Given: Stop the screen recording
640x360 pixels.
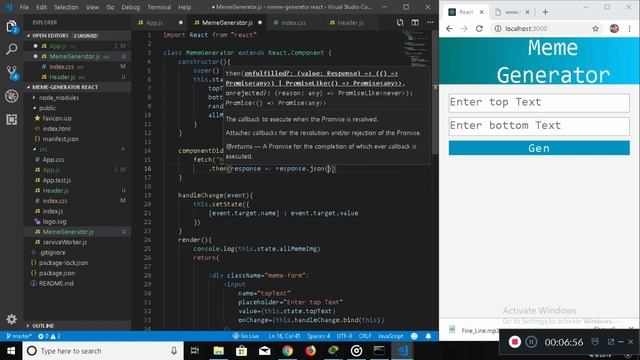Looking at the screenshot, I should point(514,342).
